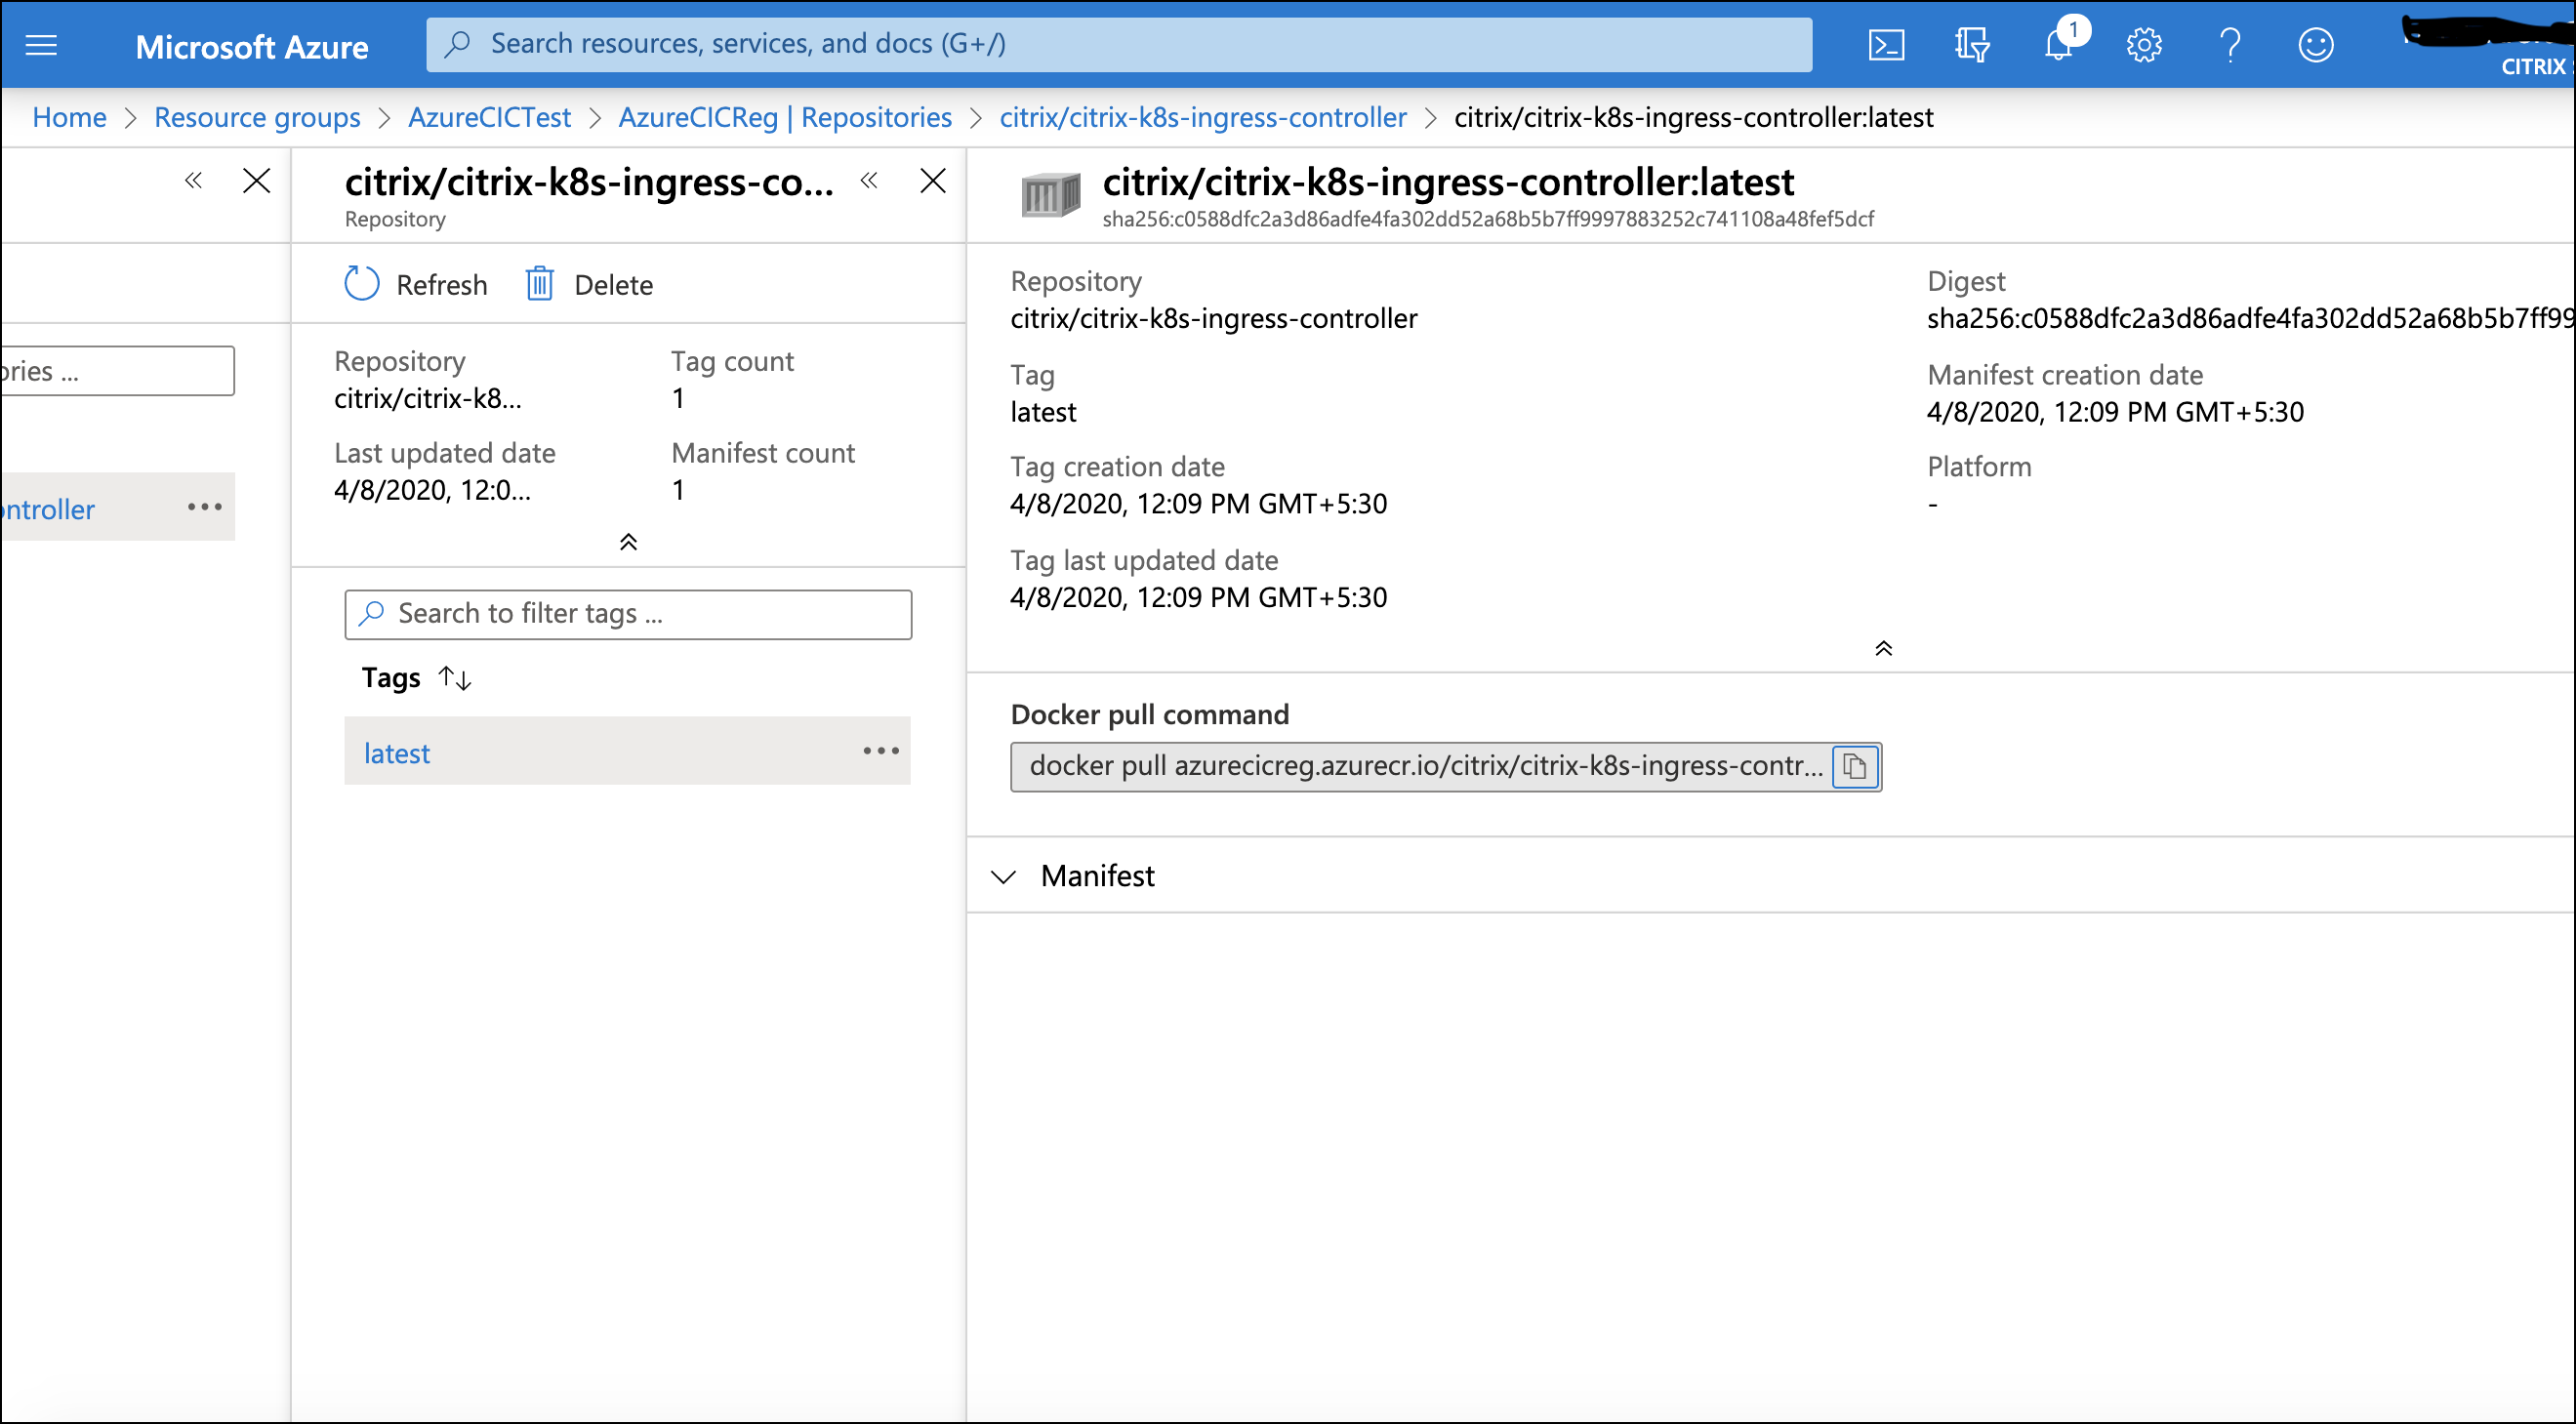
Task: Collapse the citrix repository blade
Action: [x=869, y=181]
